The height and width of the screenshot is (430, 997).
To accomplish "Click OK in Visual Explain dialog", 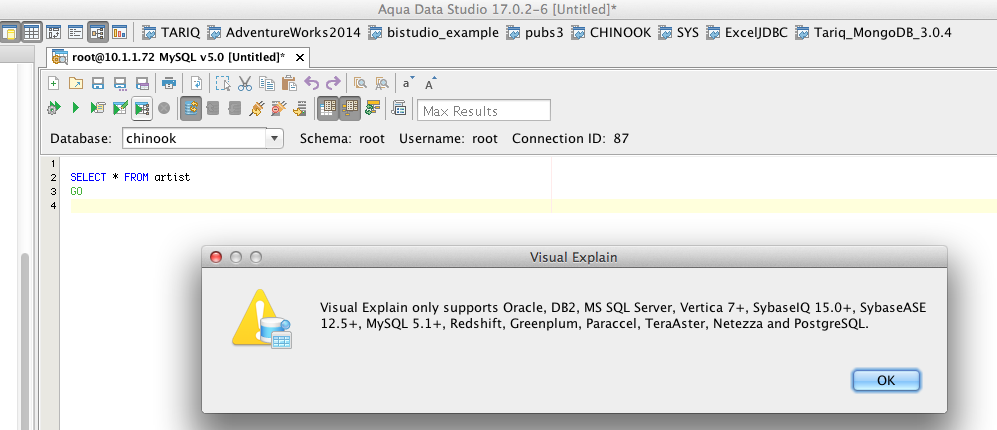I will tap(886, 380).
